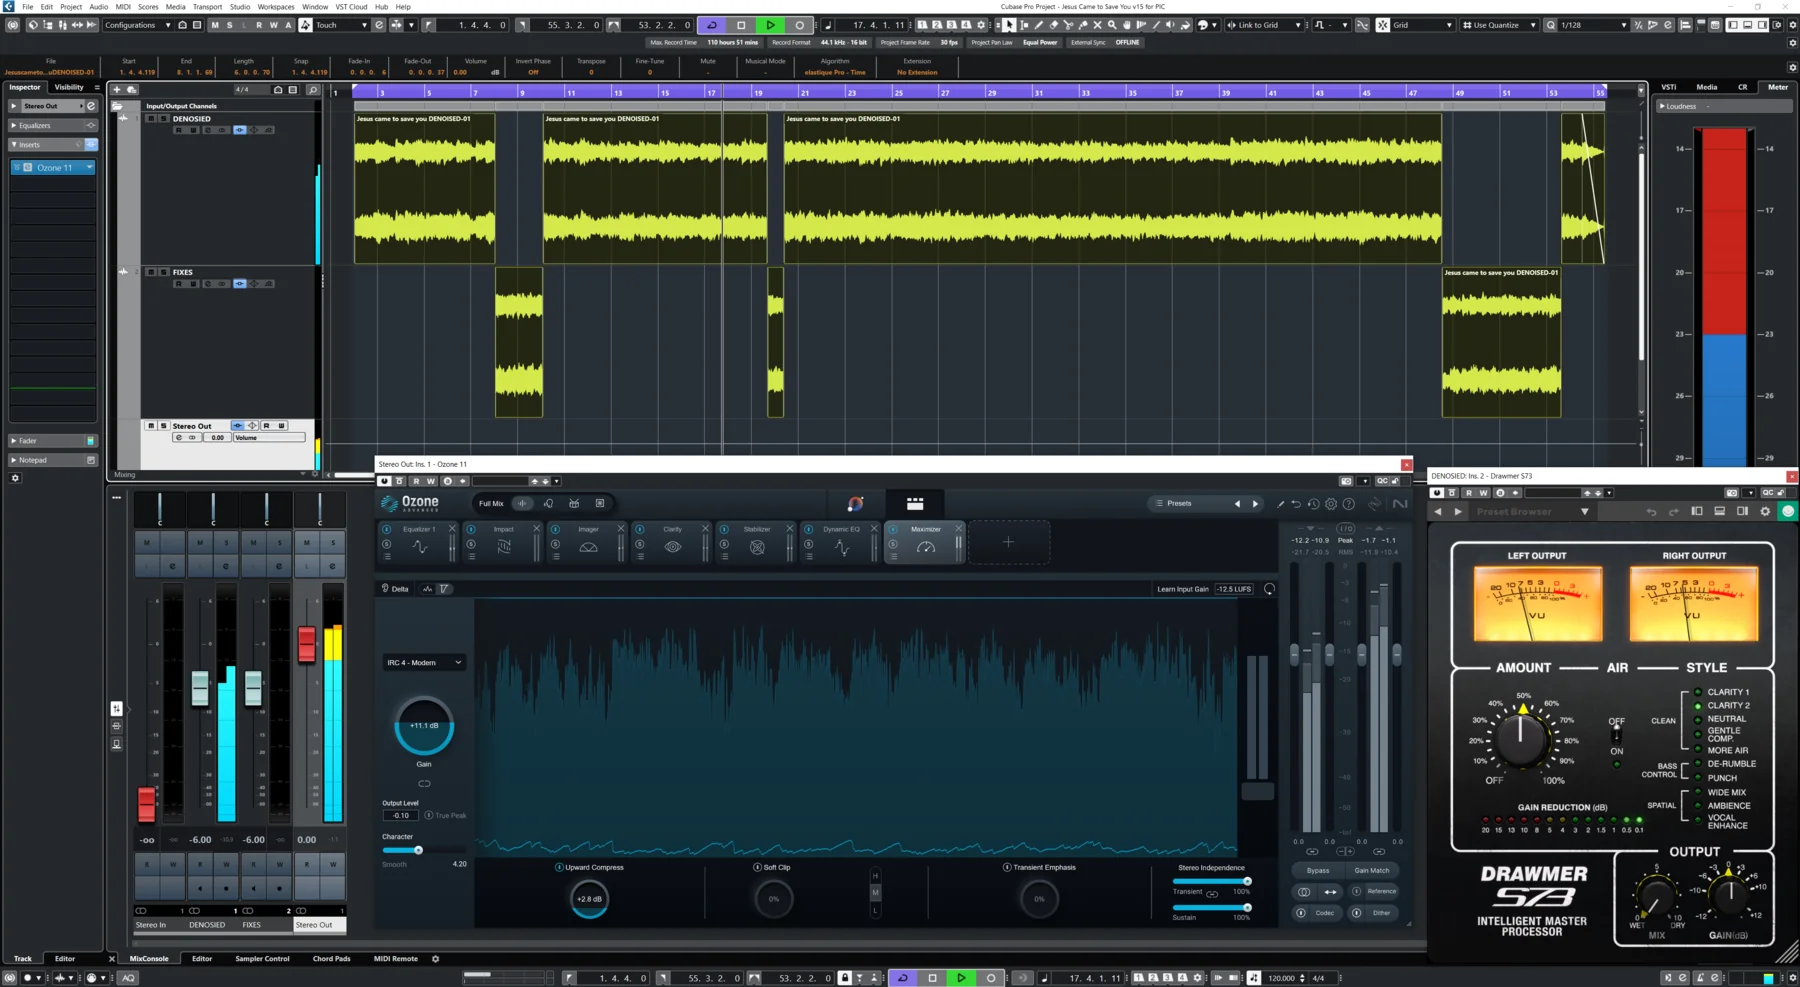
Task: Toggle the purple Cycle loop button
Action: coord(712,25)
